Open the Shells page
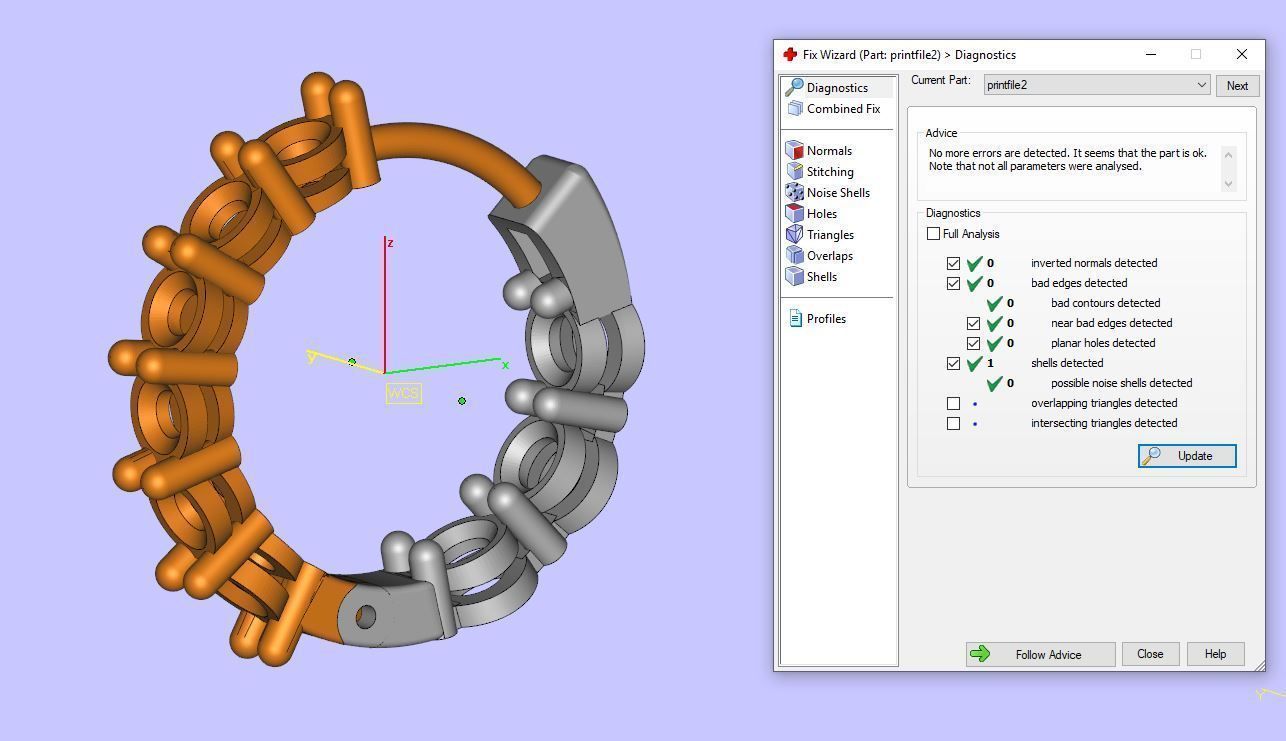Viewport: 1286px width, 741px height. (822, 277)
